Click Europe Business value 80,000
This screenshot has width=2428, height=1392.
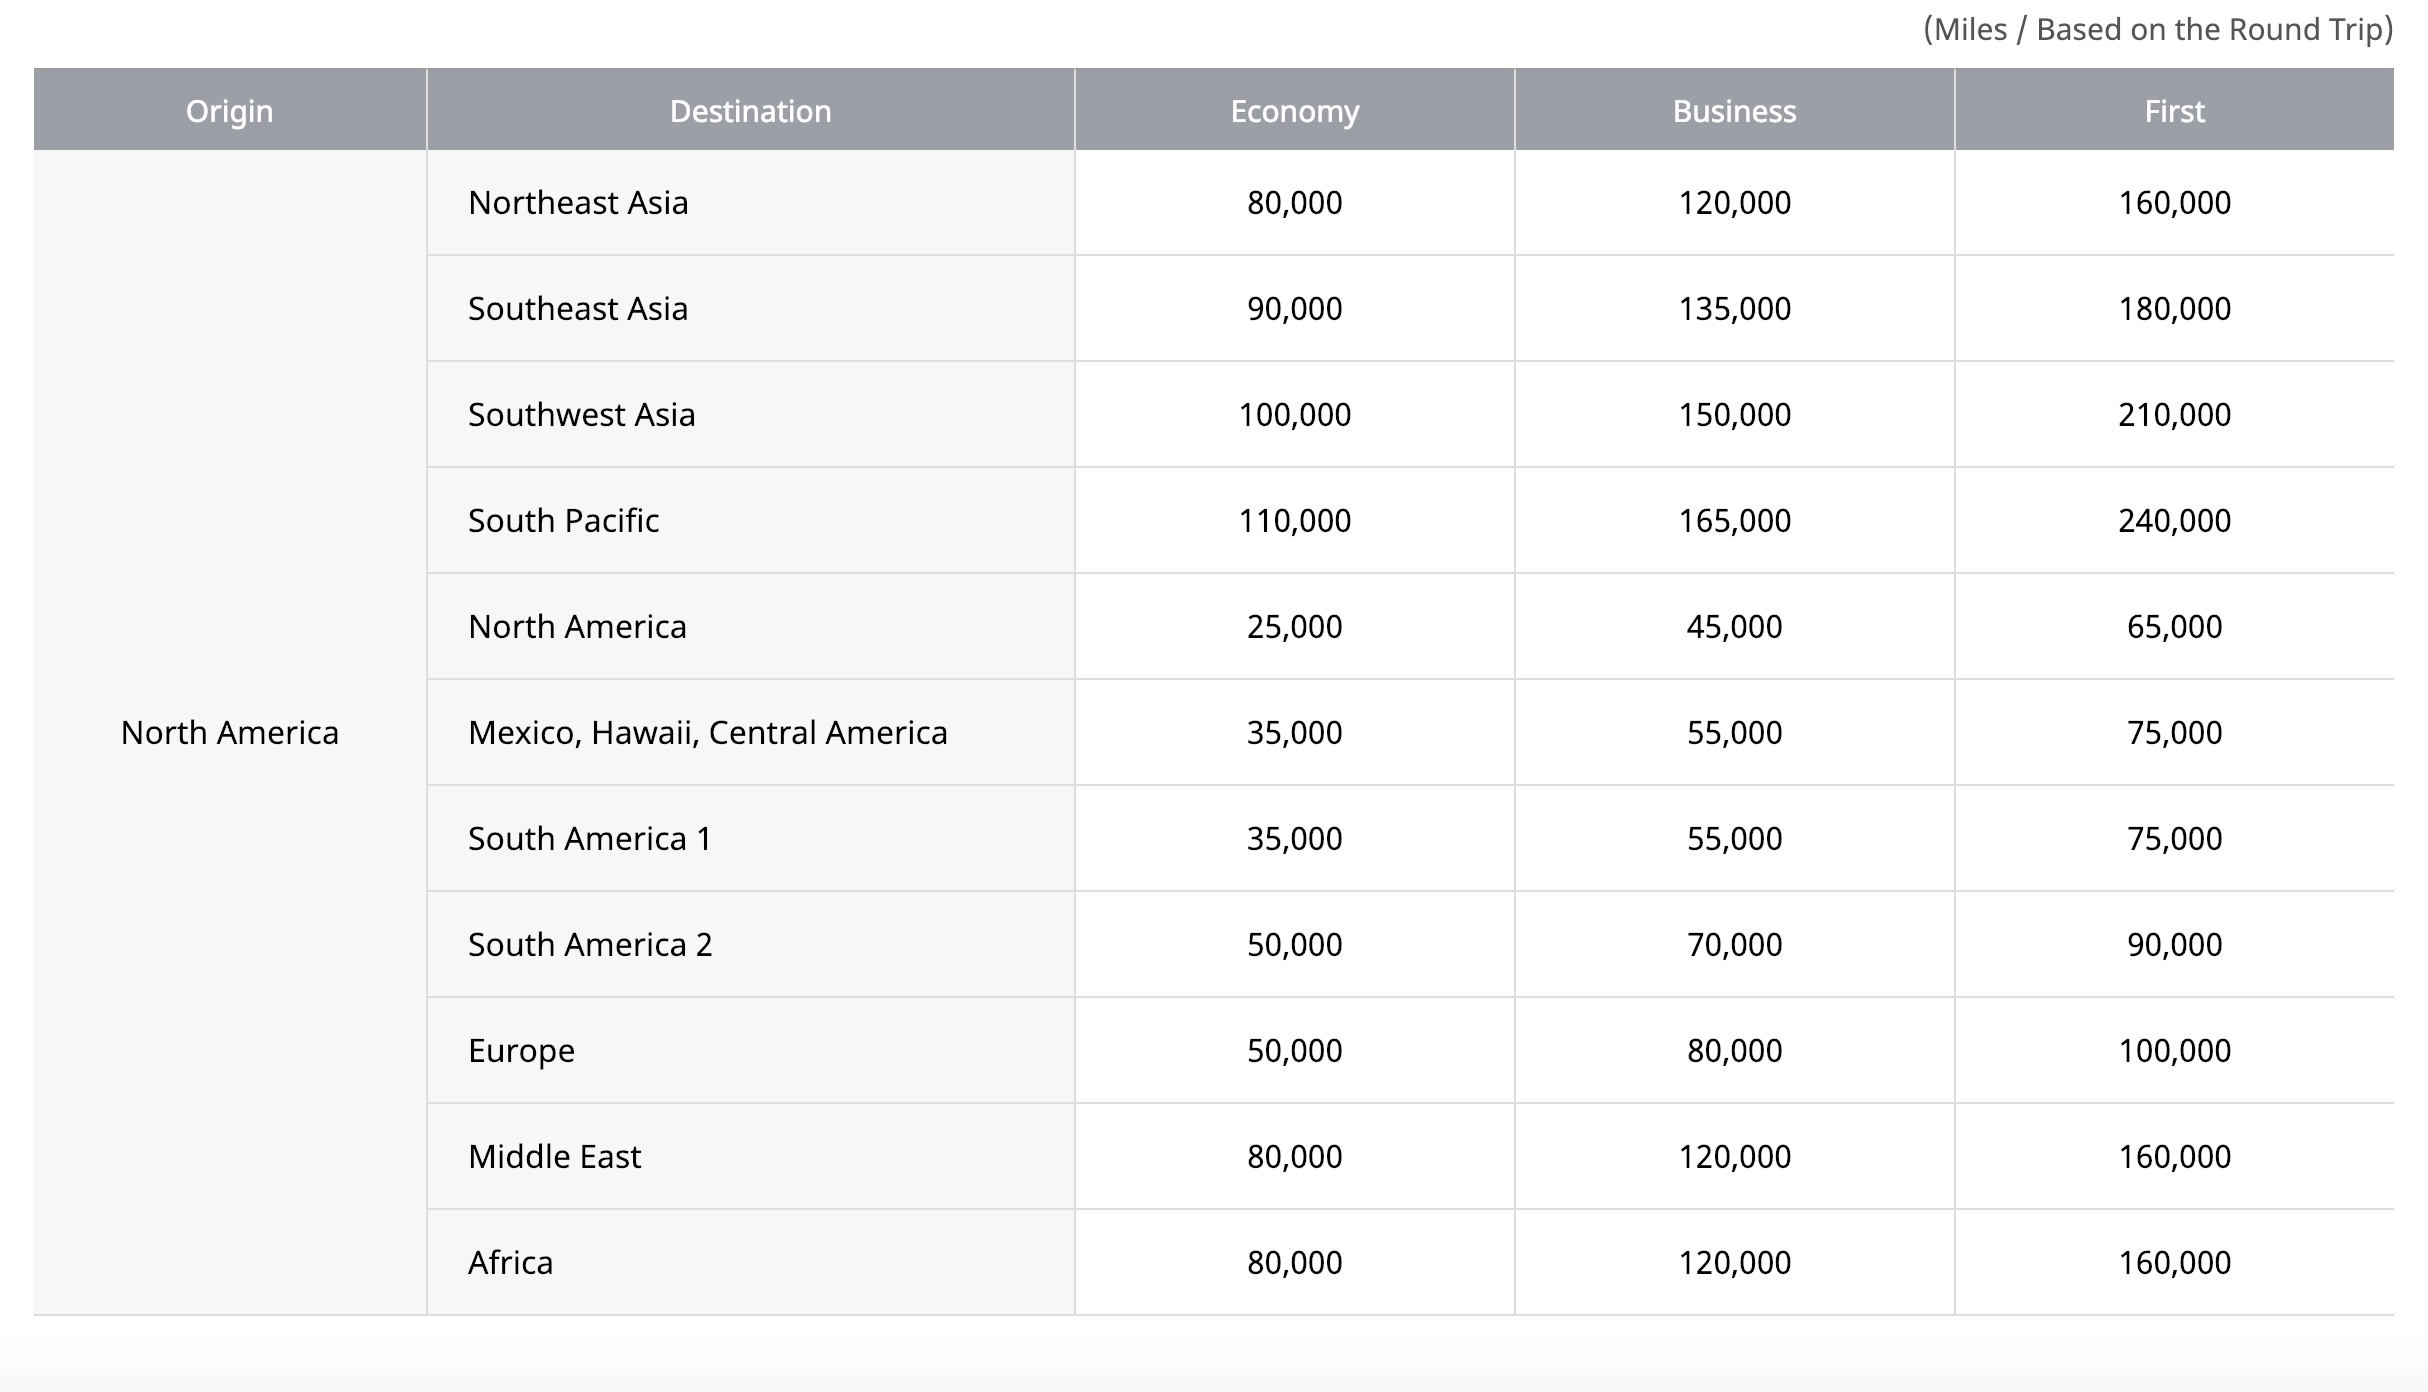[x=1734, y=1050]
